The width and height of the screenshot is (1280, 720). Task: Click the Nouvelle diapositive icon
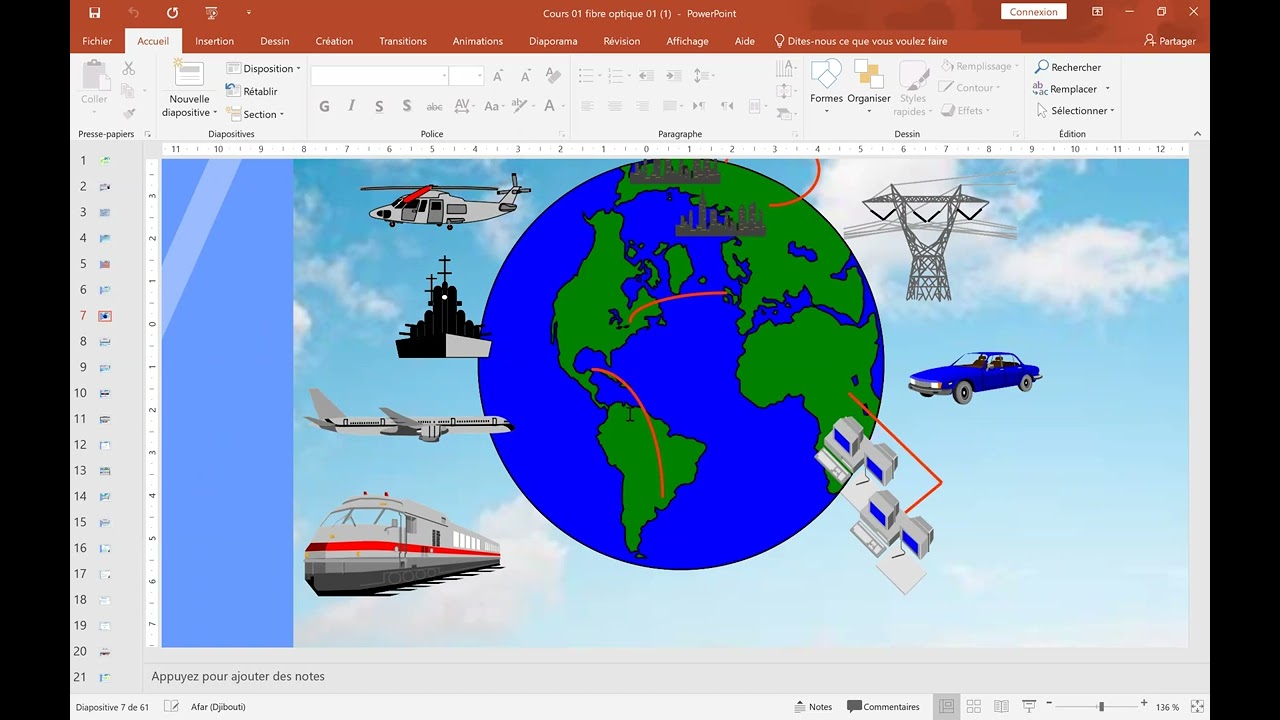pyautogui.click(x=189, y=74)
